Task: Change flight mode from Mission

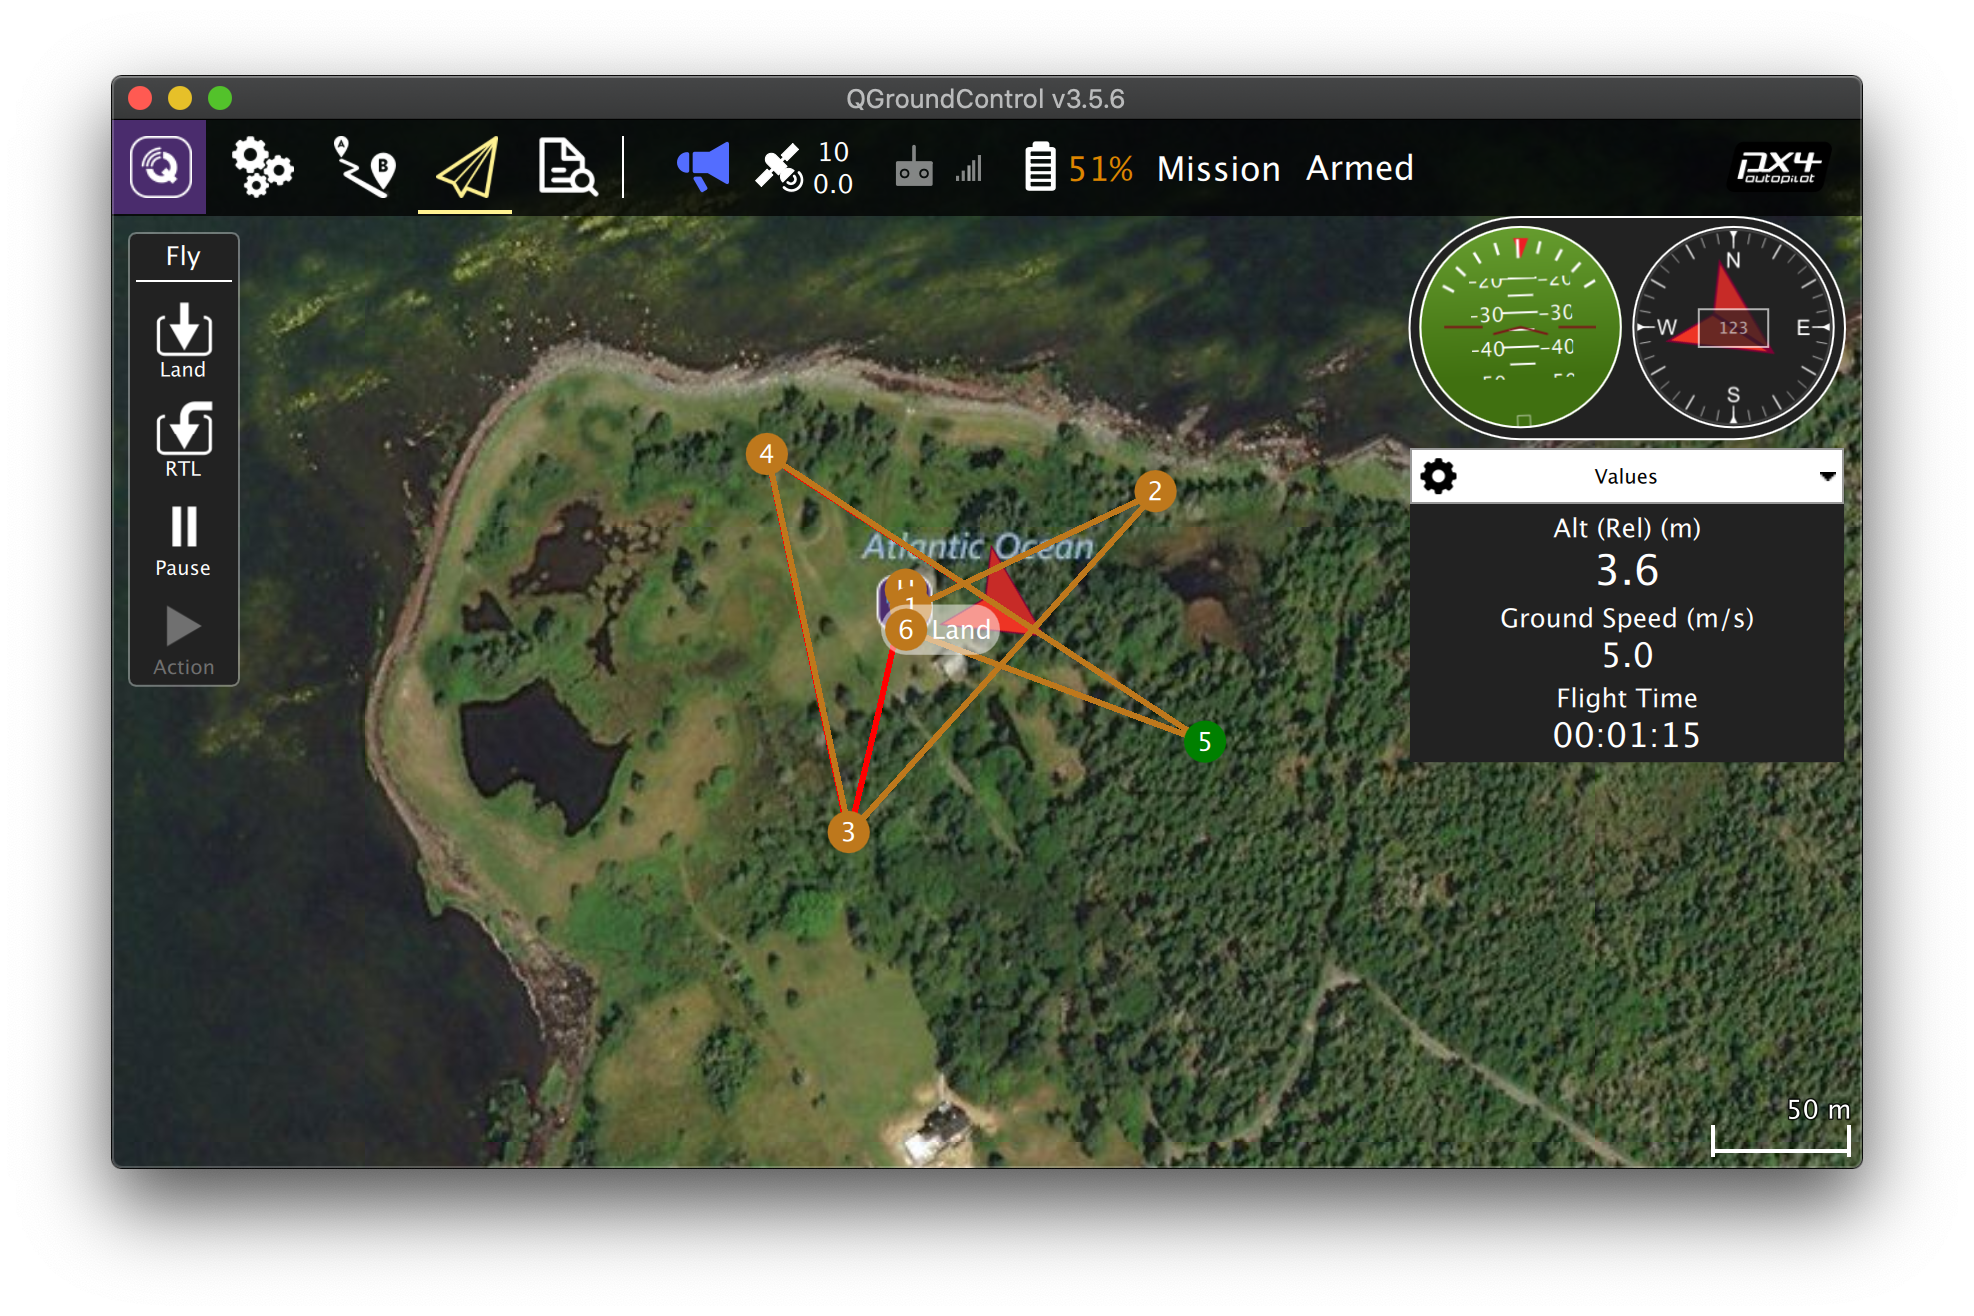Action: (x=1218, y=168)
